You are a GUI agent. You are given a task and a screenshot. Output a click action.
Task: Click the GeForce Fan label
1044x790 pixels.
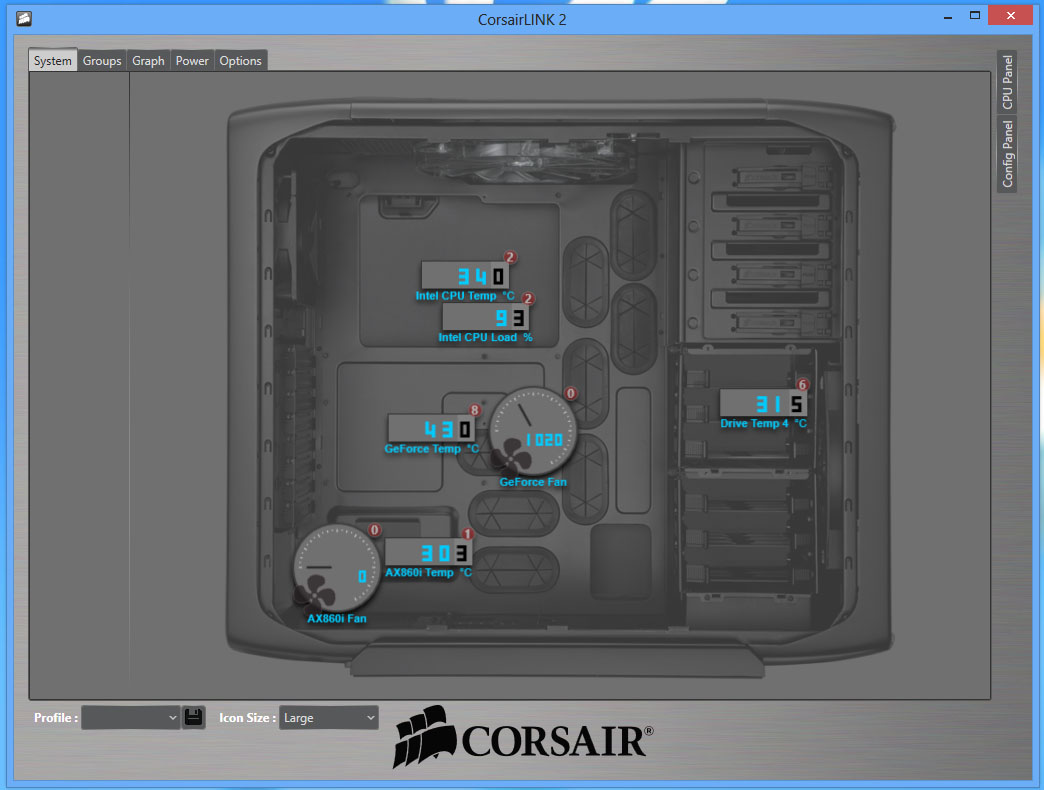tap(533, 482)
